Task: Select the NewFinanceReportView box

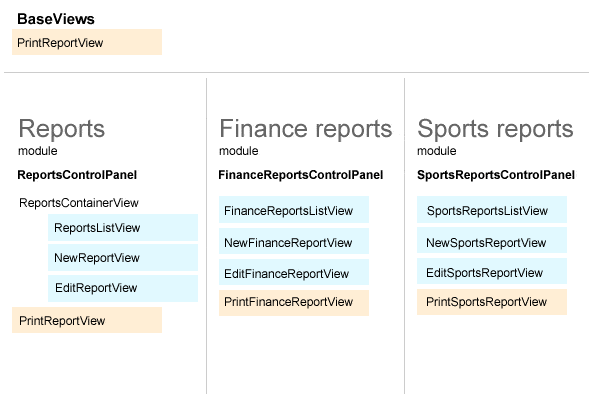Action: tap(294, 242)
